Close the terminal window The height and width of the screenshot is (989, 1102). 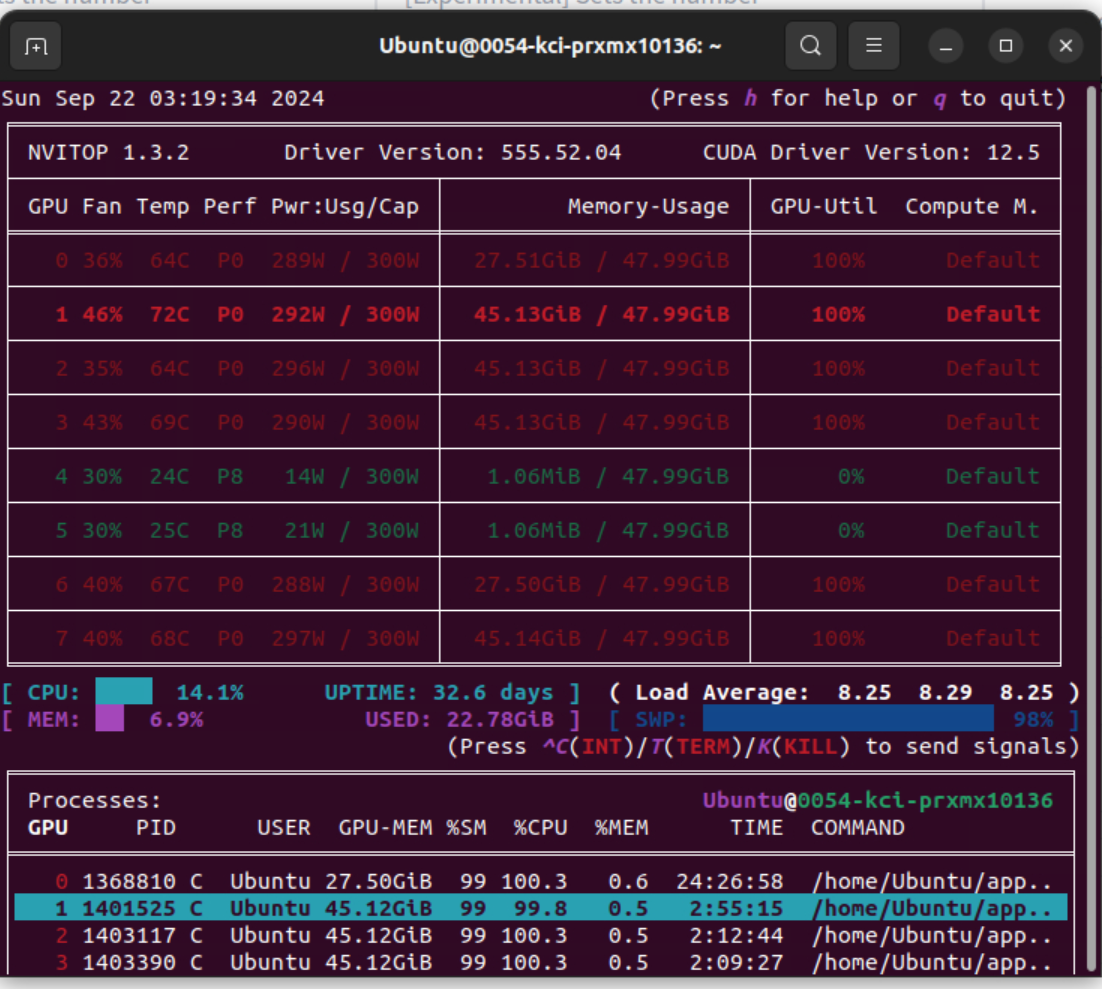pyautogui.click(x=1066, y=46)
